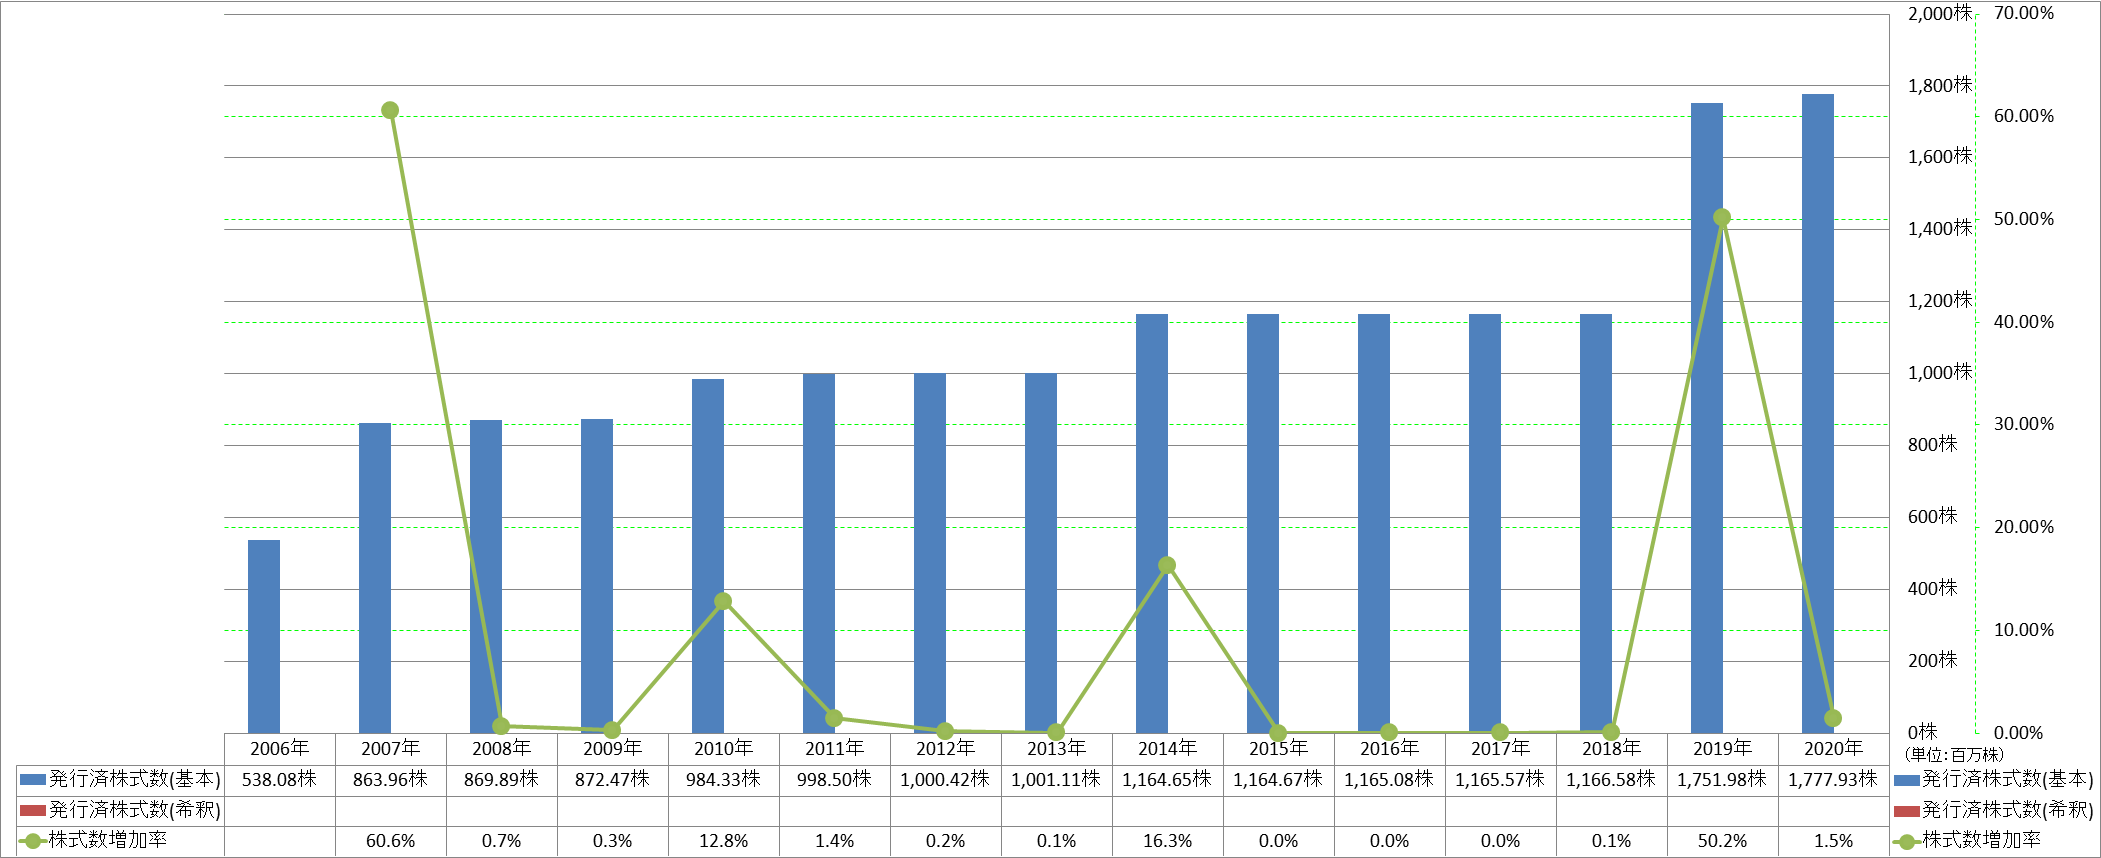Click the 2008年 axis label
The image size is (2101, 858).
(x=501, y=748)
